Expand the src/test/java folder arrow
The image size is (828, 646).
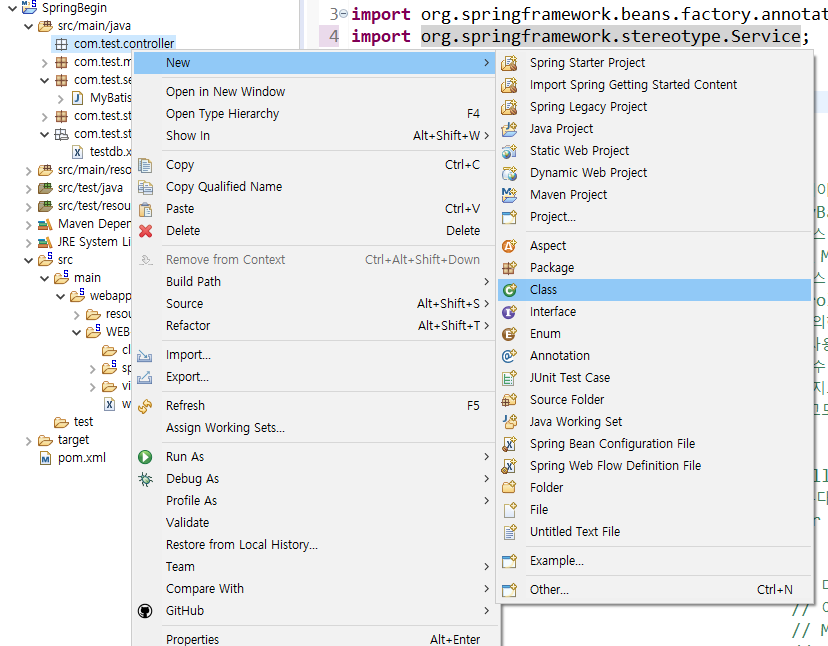click(29, 189)
